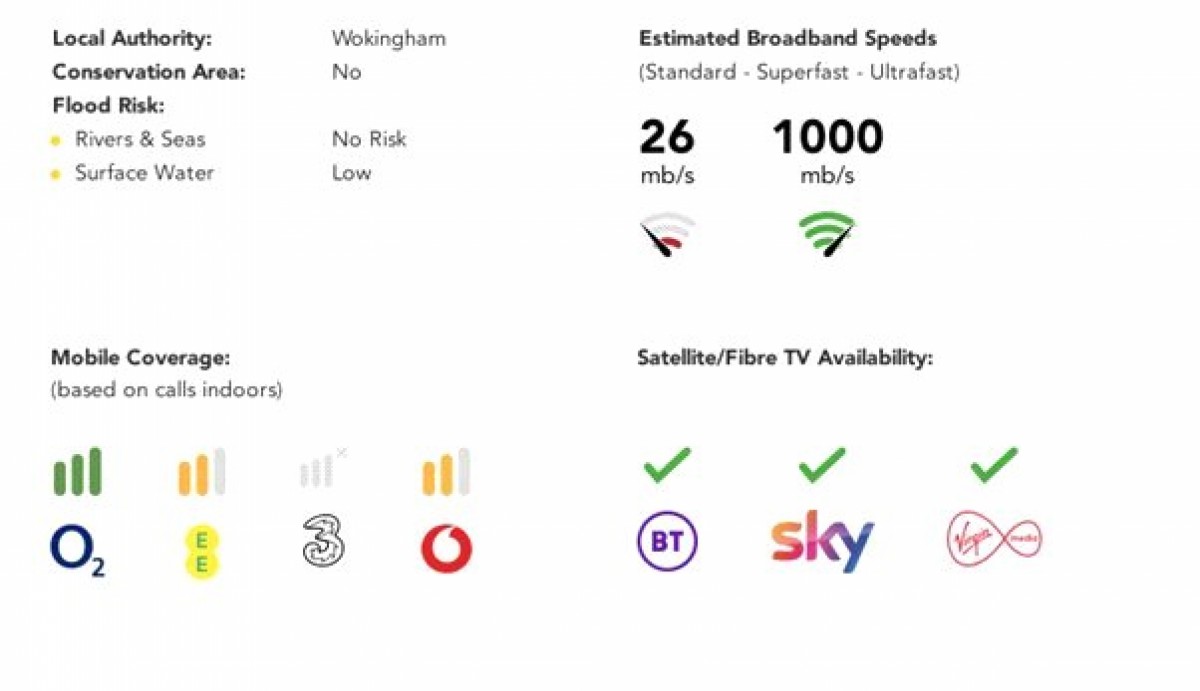This screenshot has height=691, width=1200.
Task: Select the Sky TV logo
Action: (x=822, y=541)
